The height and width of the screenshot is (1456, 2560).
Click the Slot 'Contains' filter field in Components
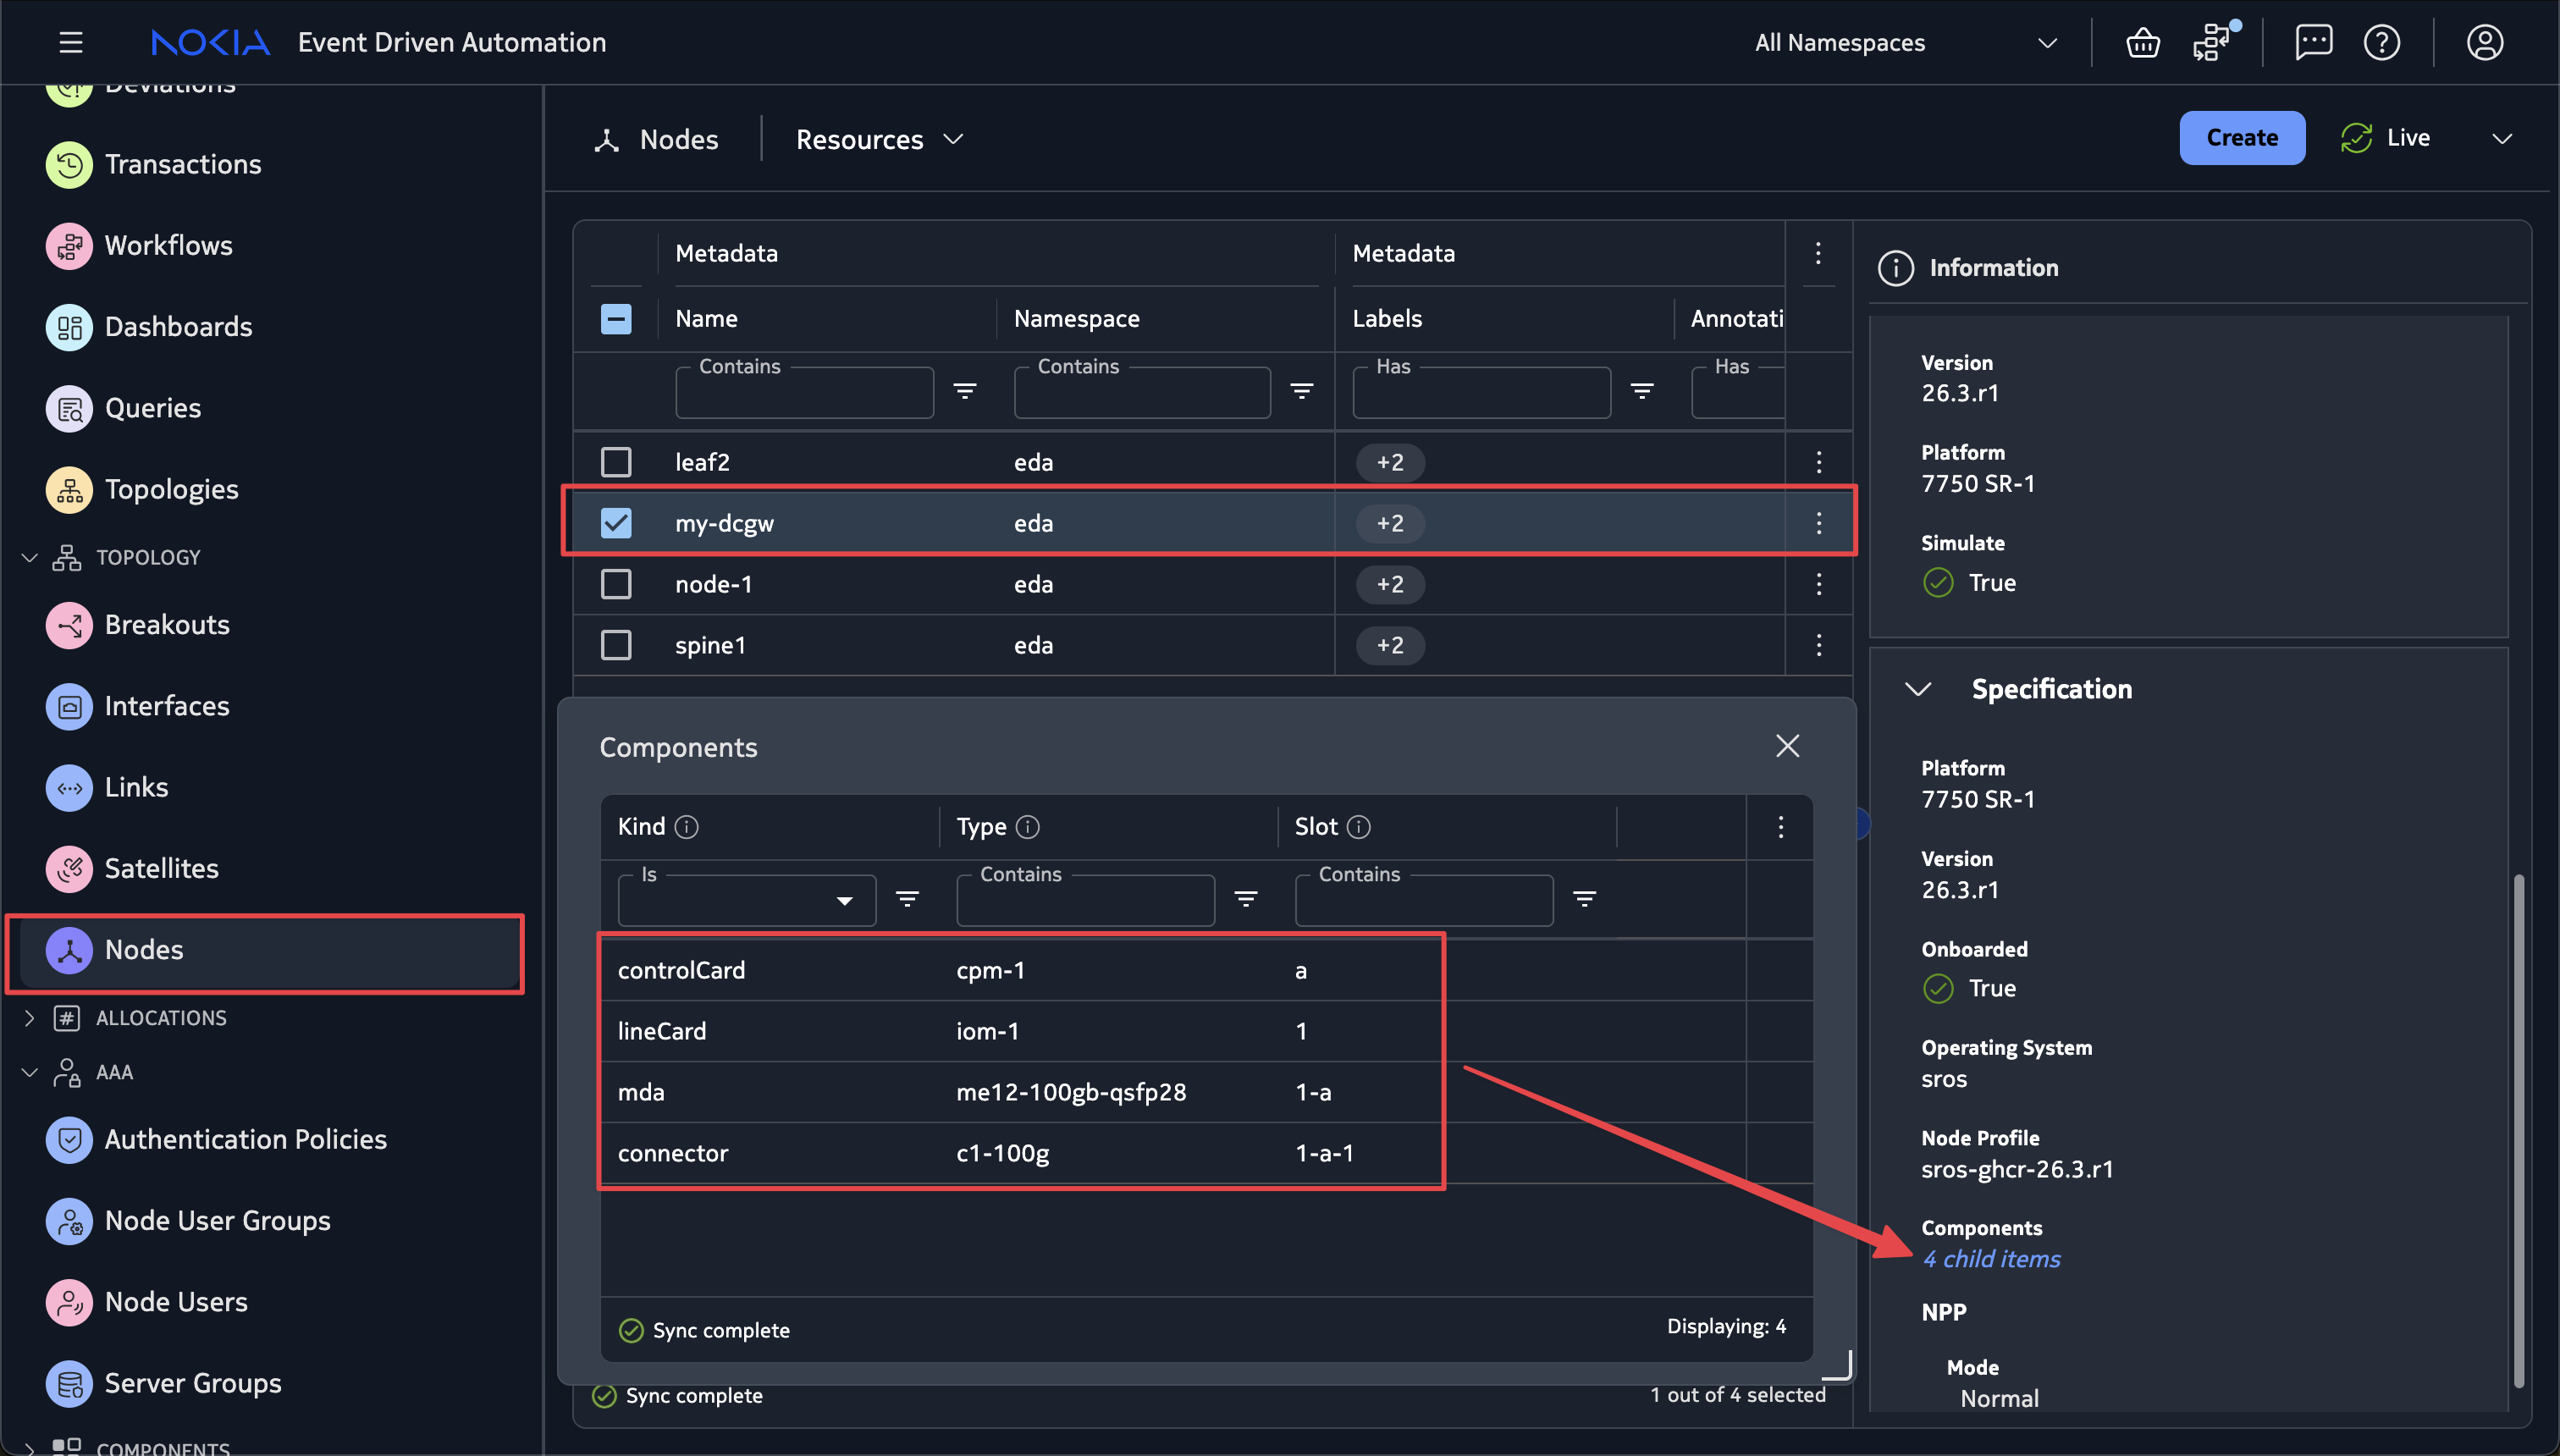[x=1424, y=900]
